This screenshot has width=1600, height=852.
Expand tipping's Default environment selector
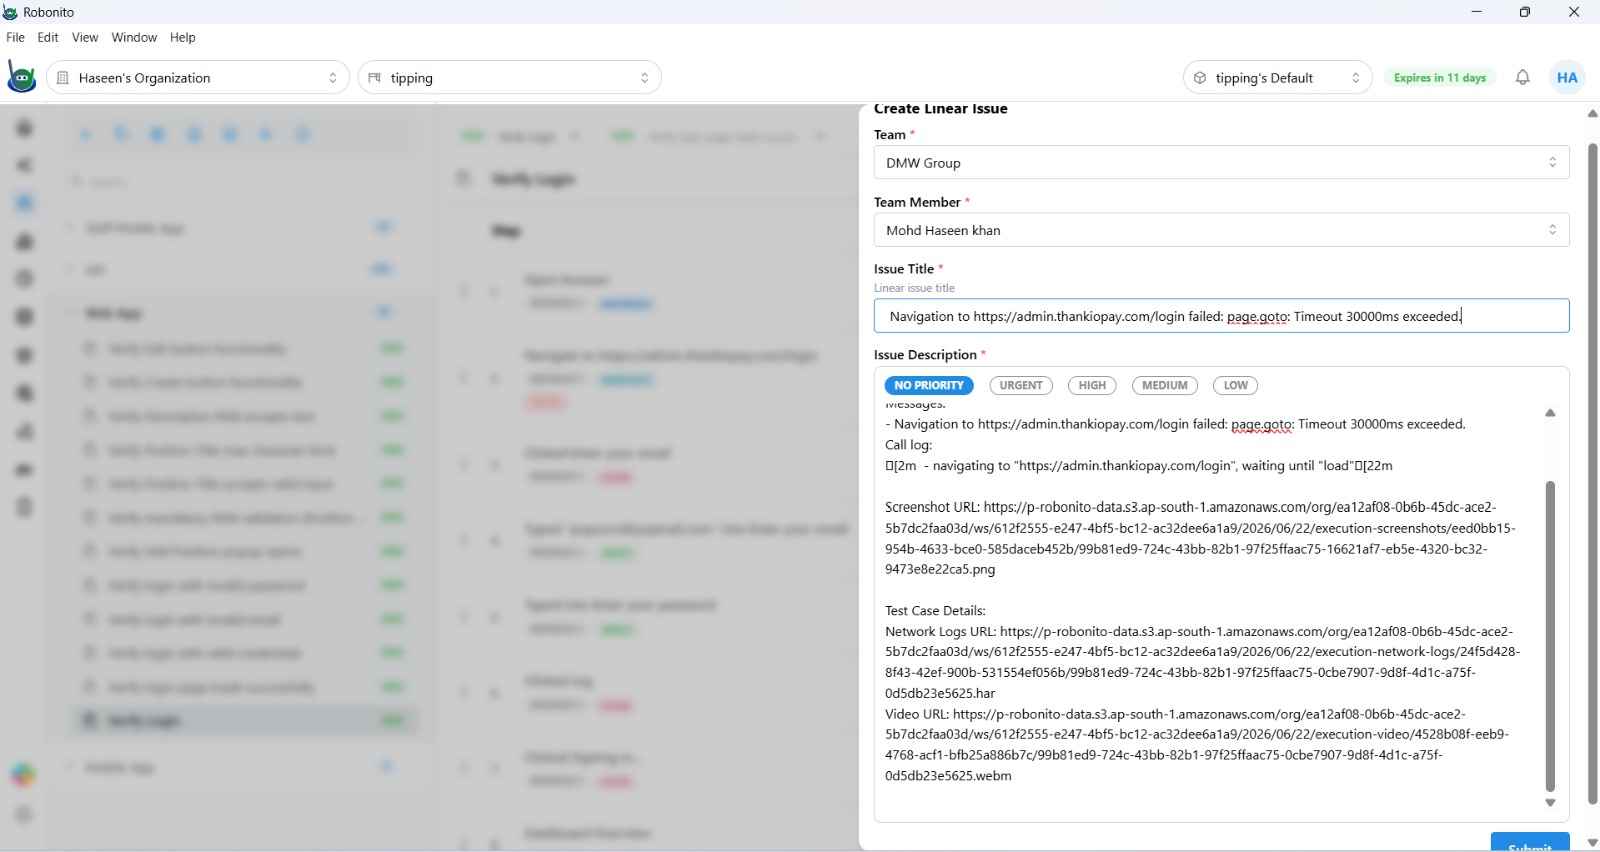click(x=1277, y=77)
